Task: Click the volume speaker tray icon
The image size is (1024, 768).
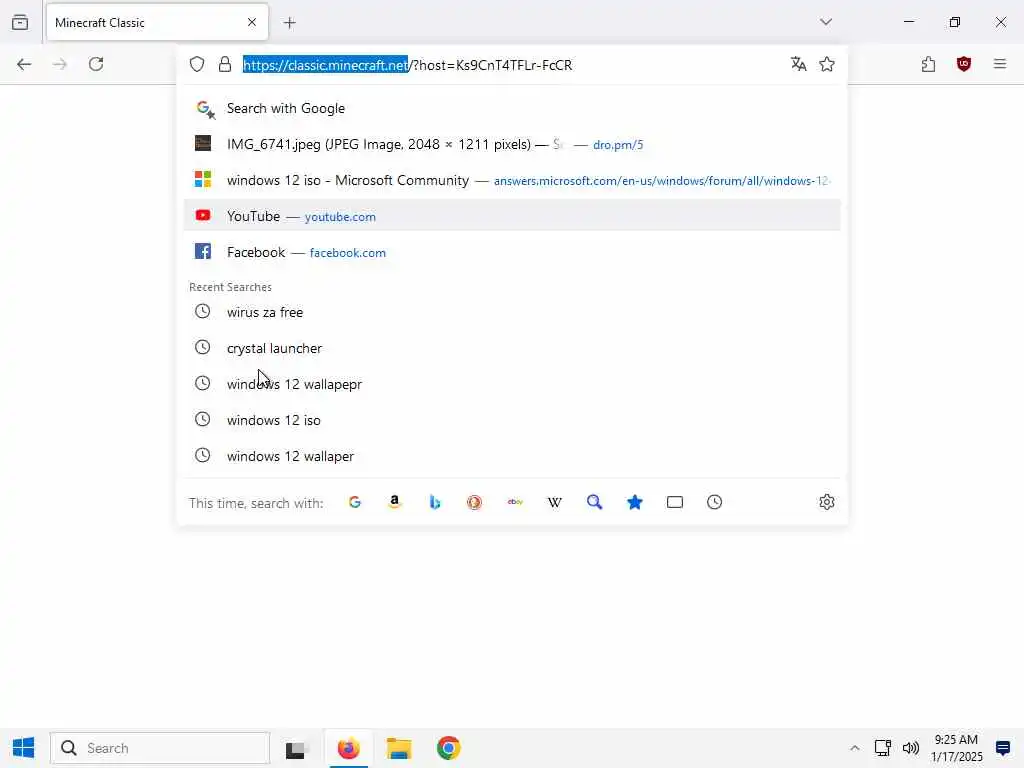Action: coord(910,748)
